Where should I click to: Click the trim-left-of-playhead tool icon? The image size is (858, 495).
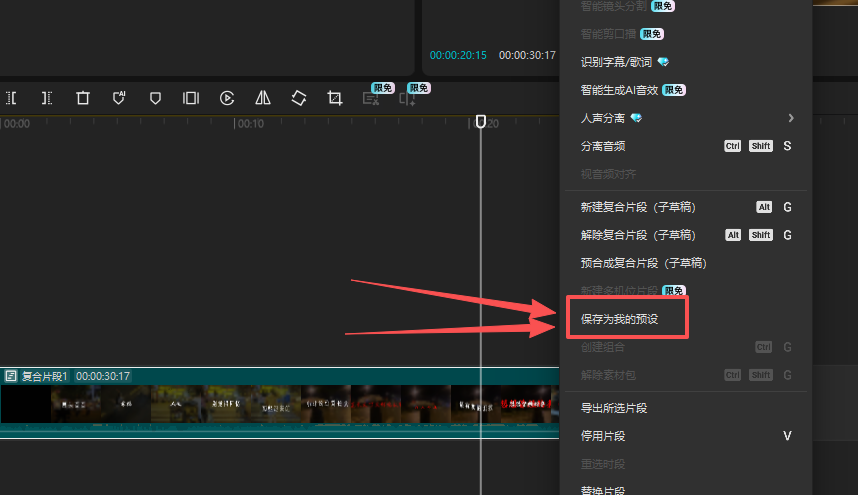click(12, 98)
